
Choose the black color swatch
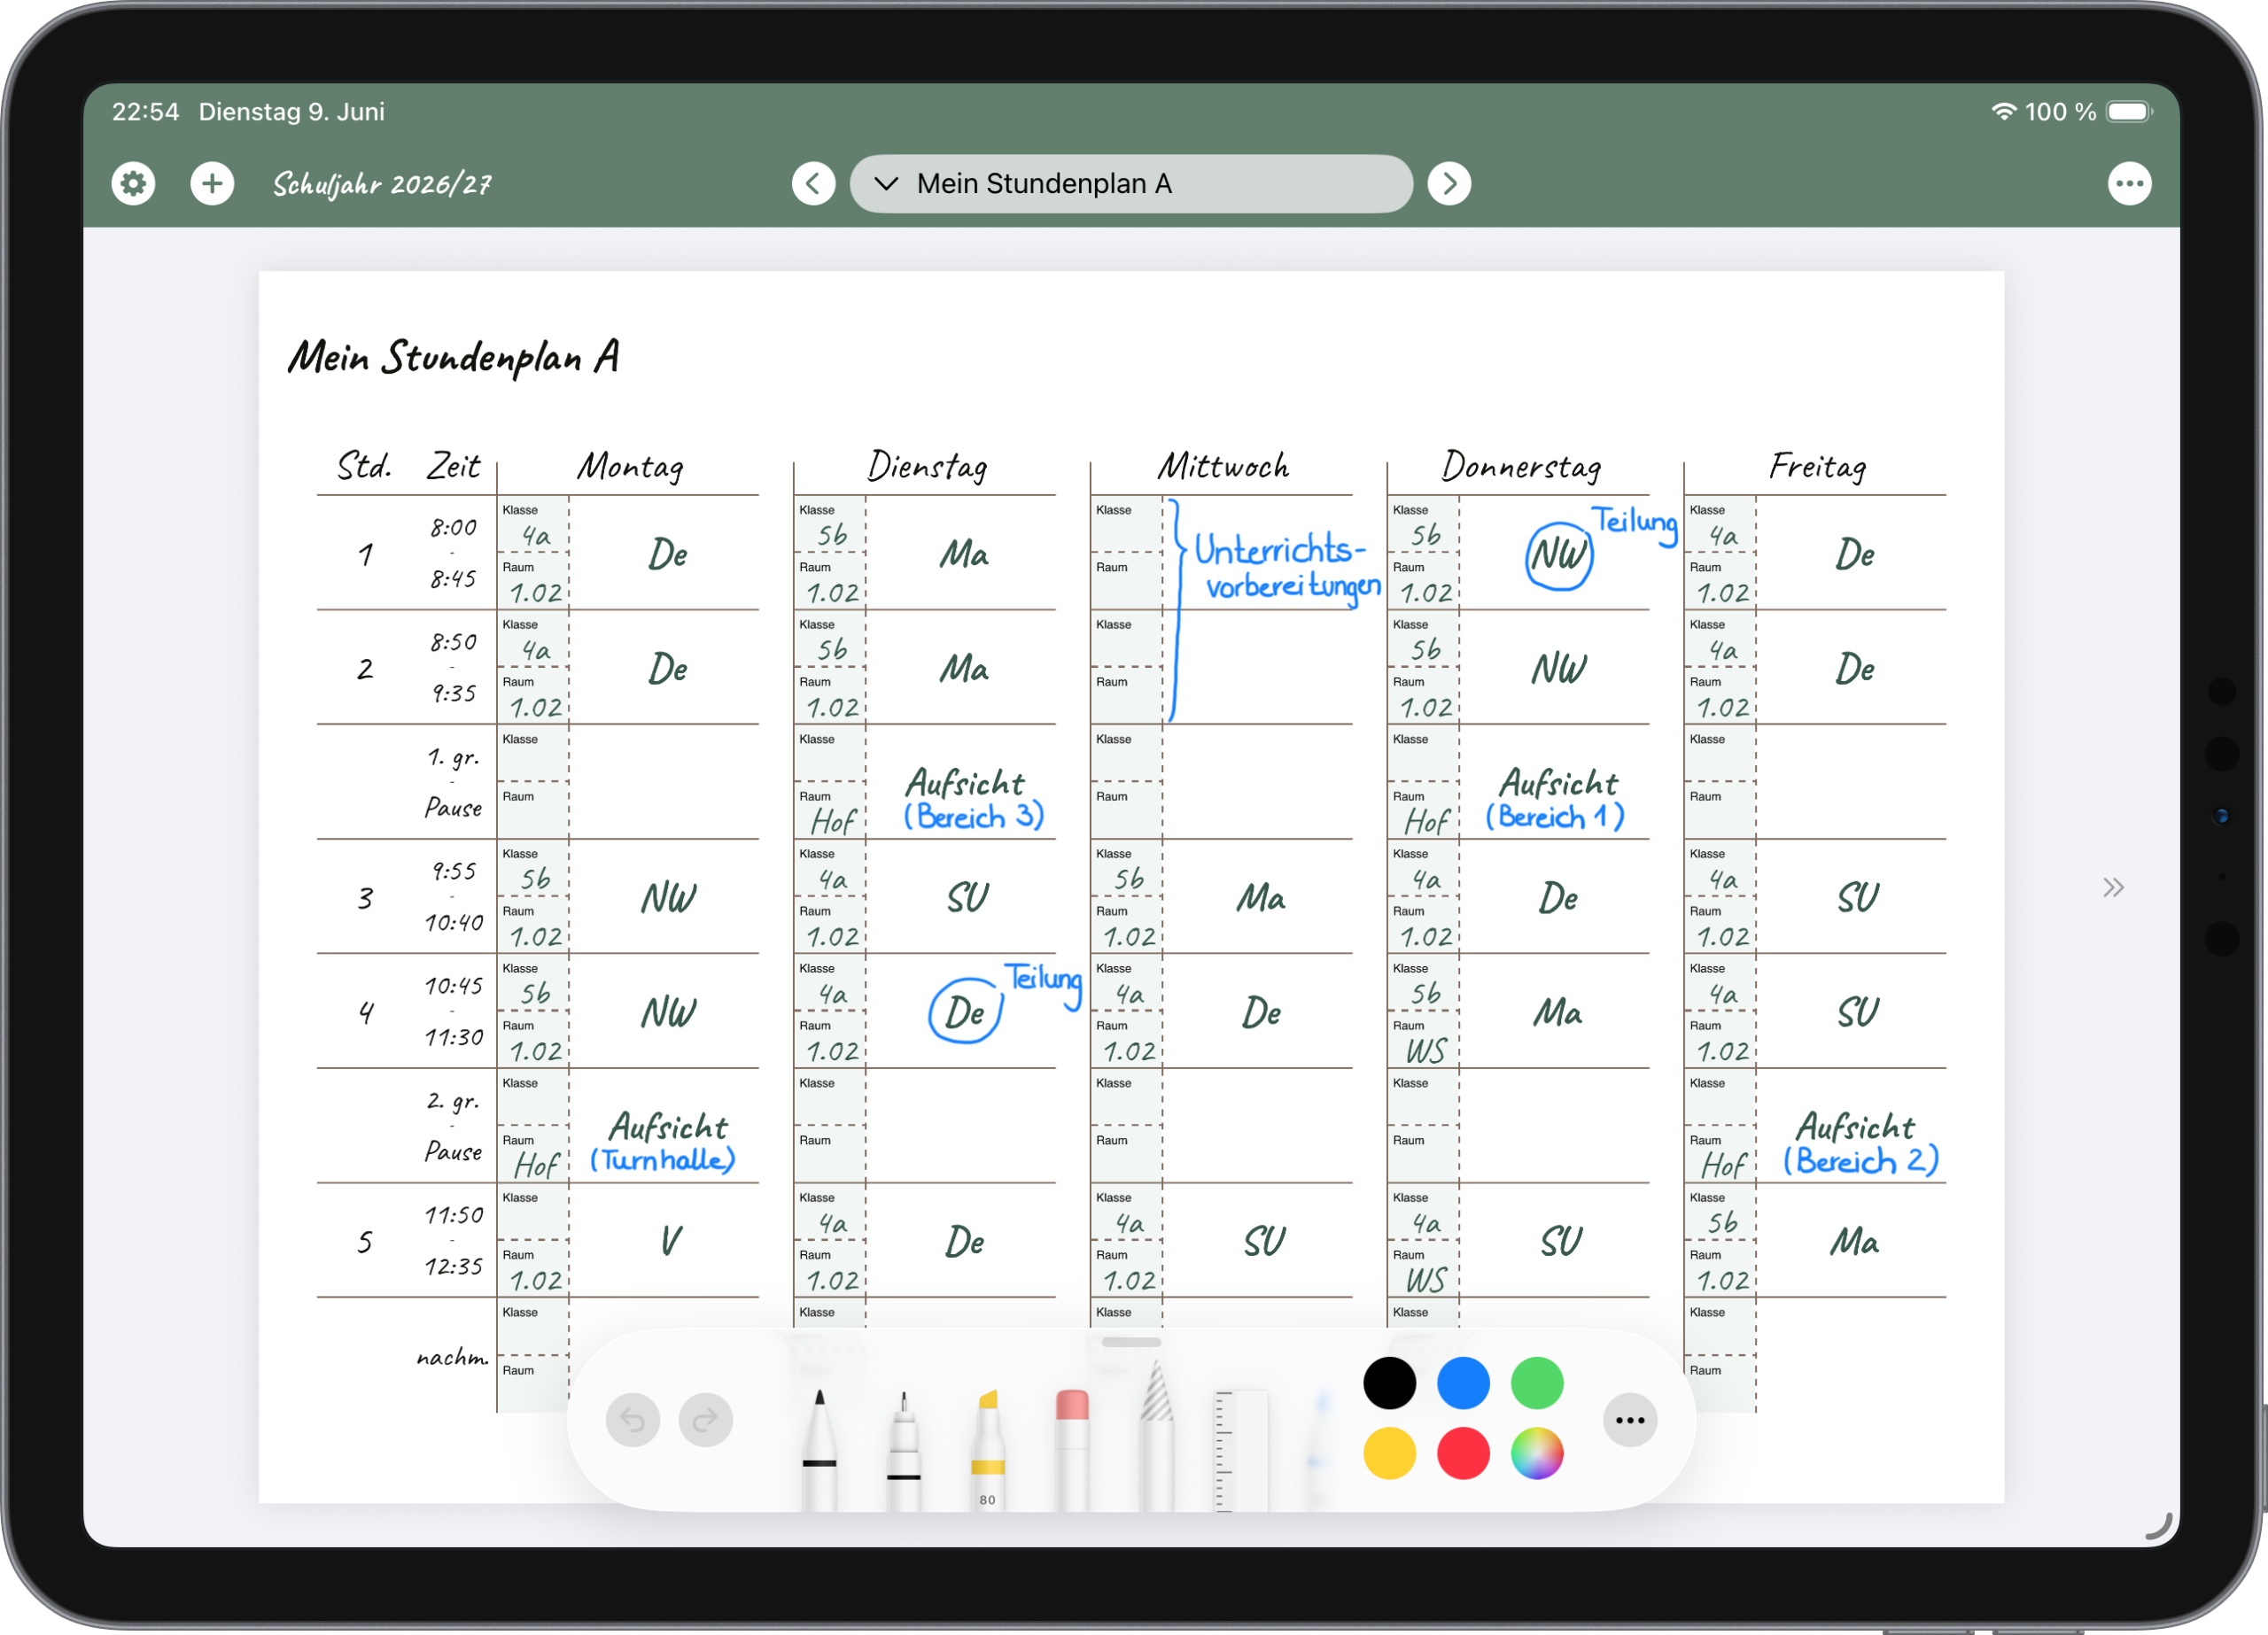point(1390,1383)
